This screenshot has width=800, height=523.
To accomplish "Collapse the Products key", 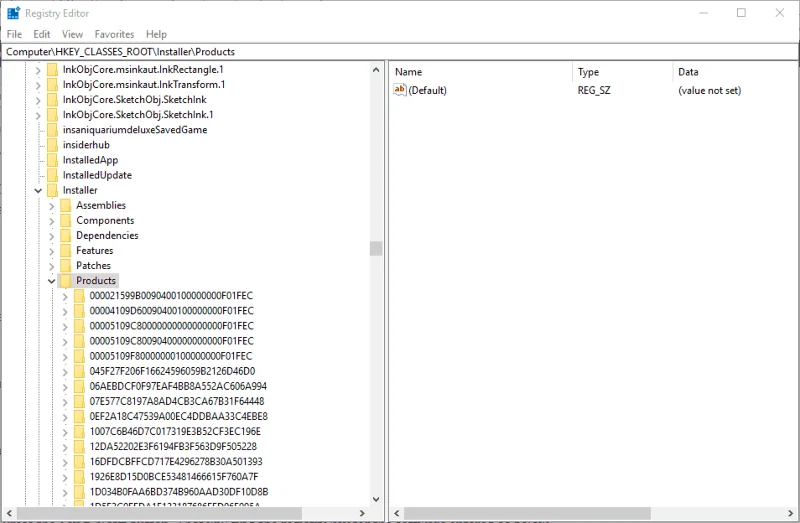I will 52,281.
